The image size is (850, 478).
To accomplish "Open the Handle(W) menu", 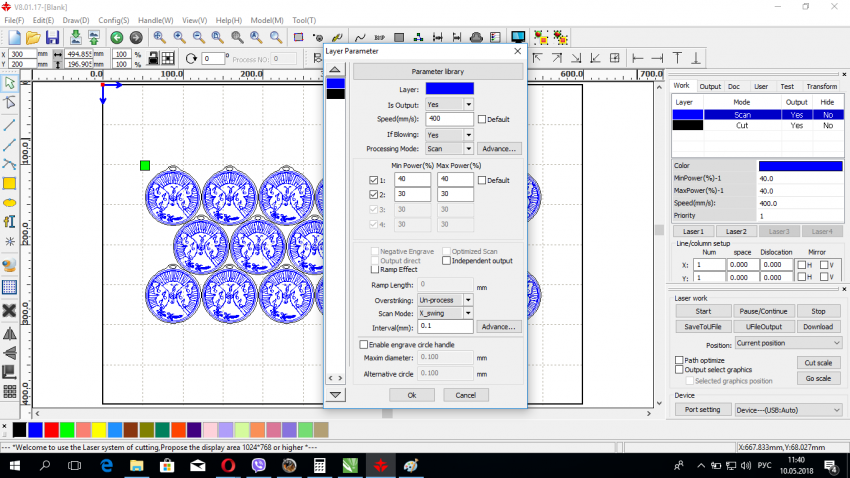I will (x=155, y=20).
